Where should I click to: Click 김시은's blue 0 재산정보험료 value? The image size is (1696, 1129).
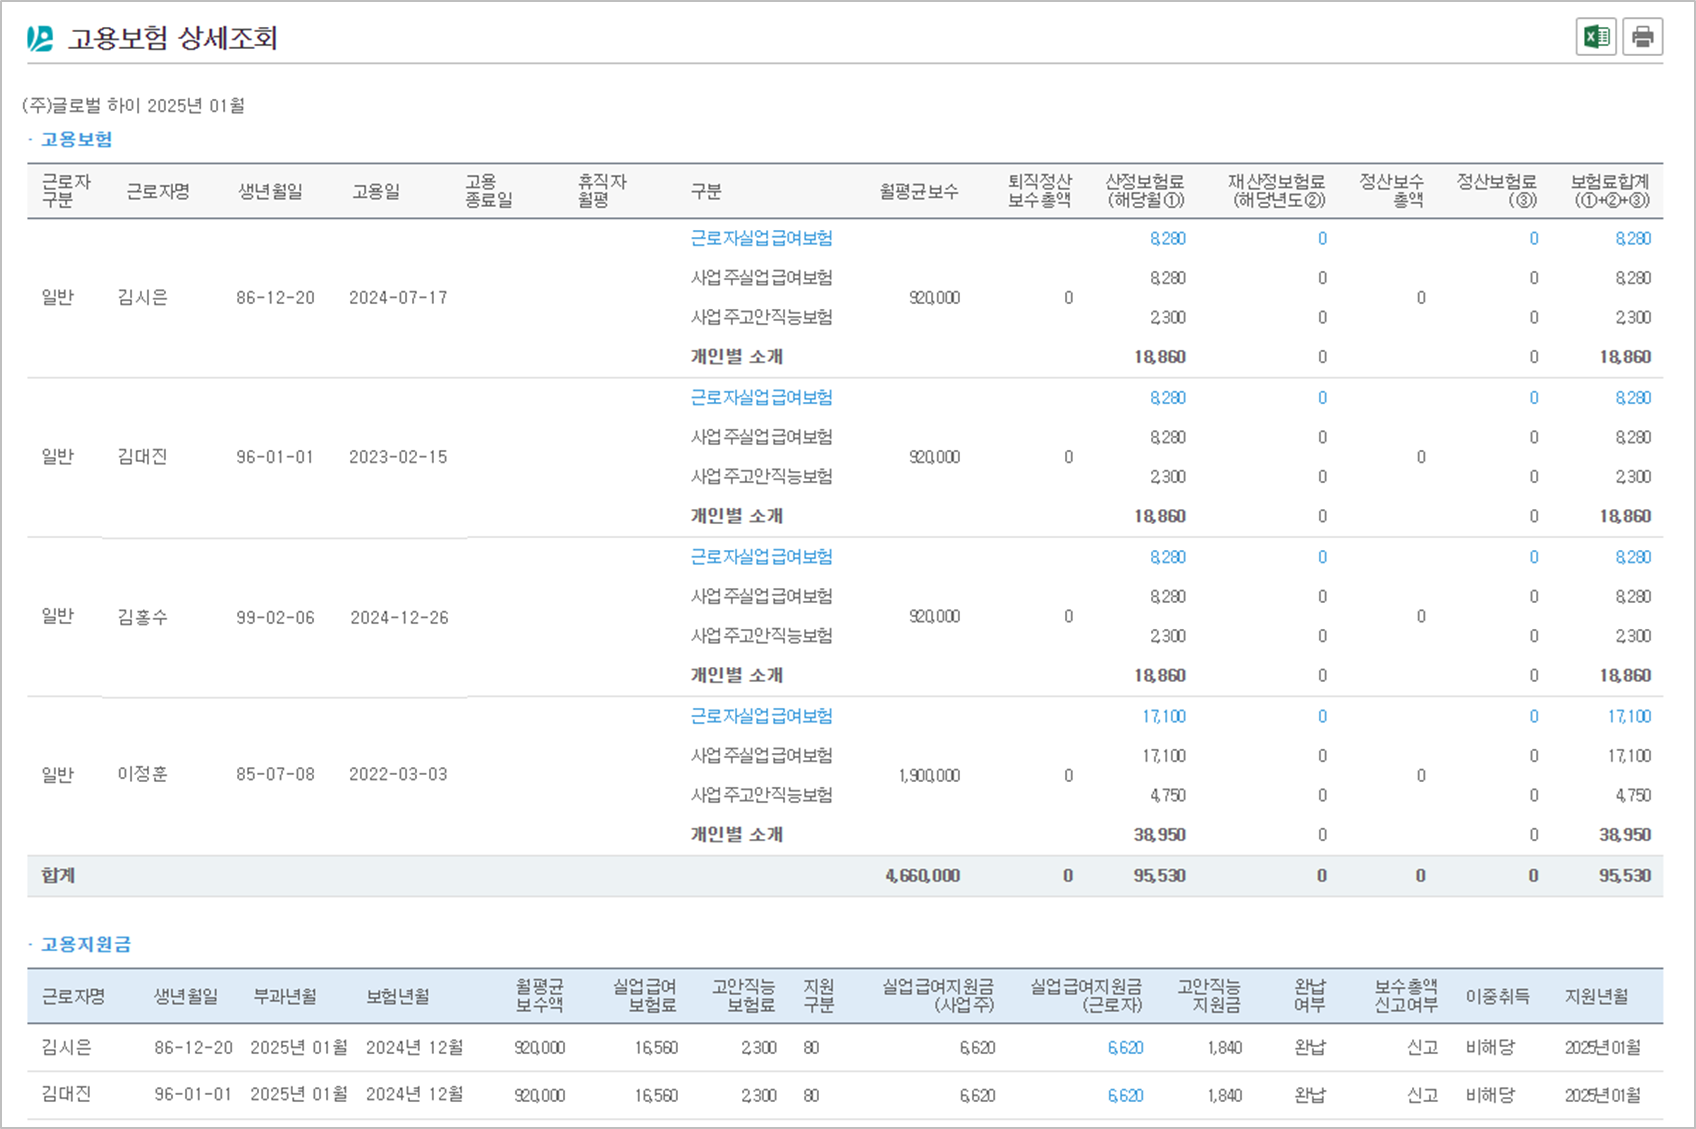tap(1322, 238)
